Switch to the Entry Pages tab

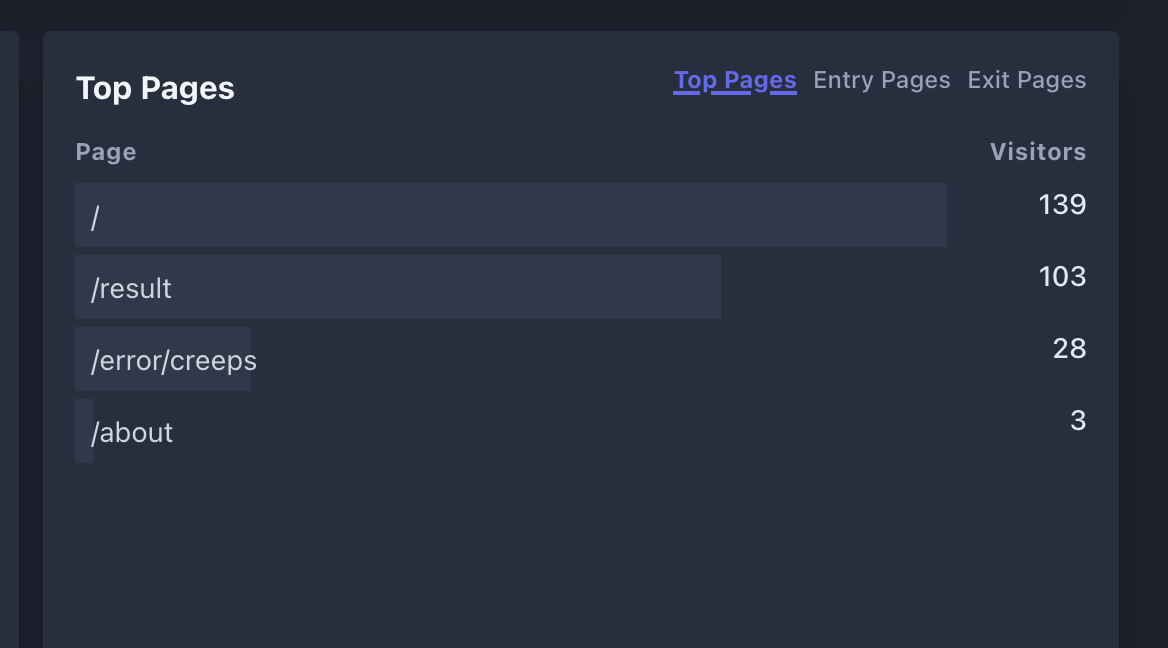[881, 80]
